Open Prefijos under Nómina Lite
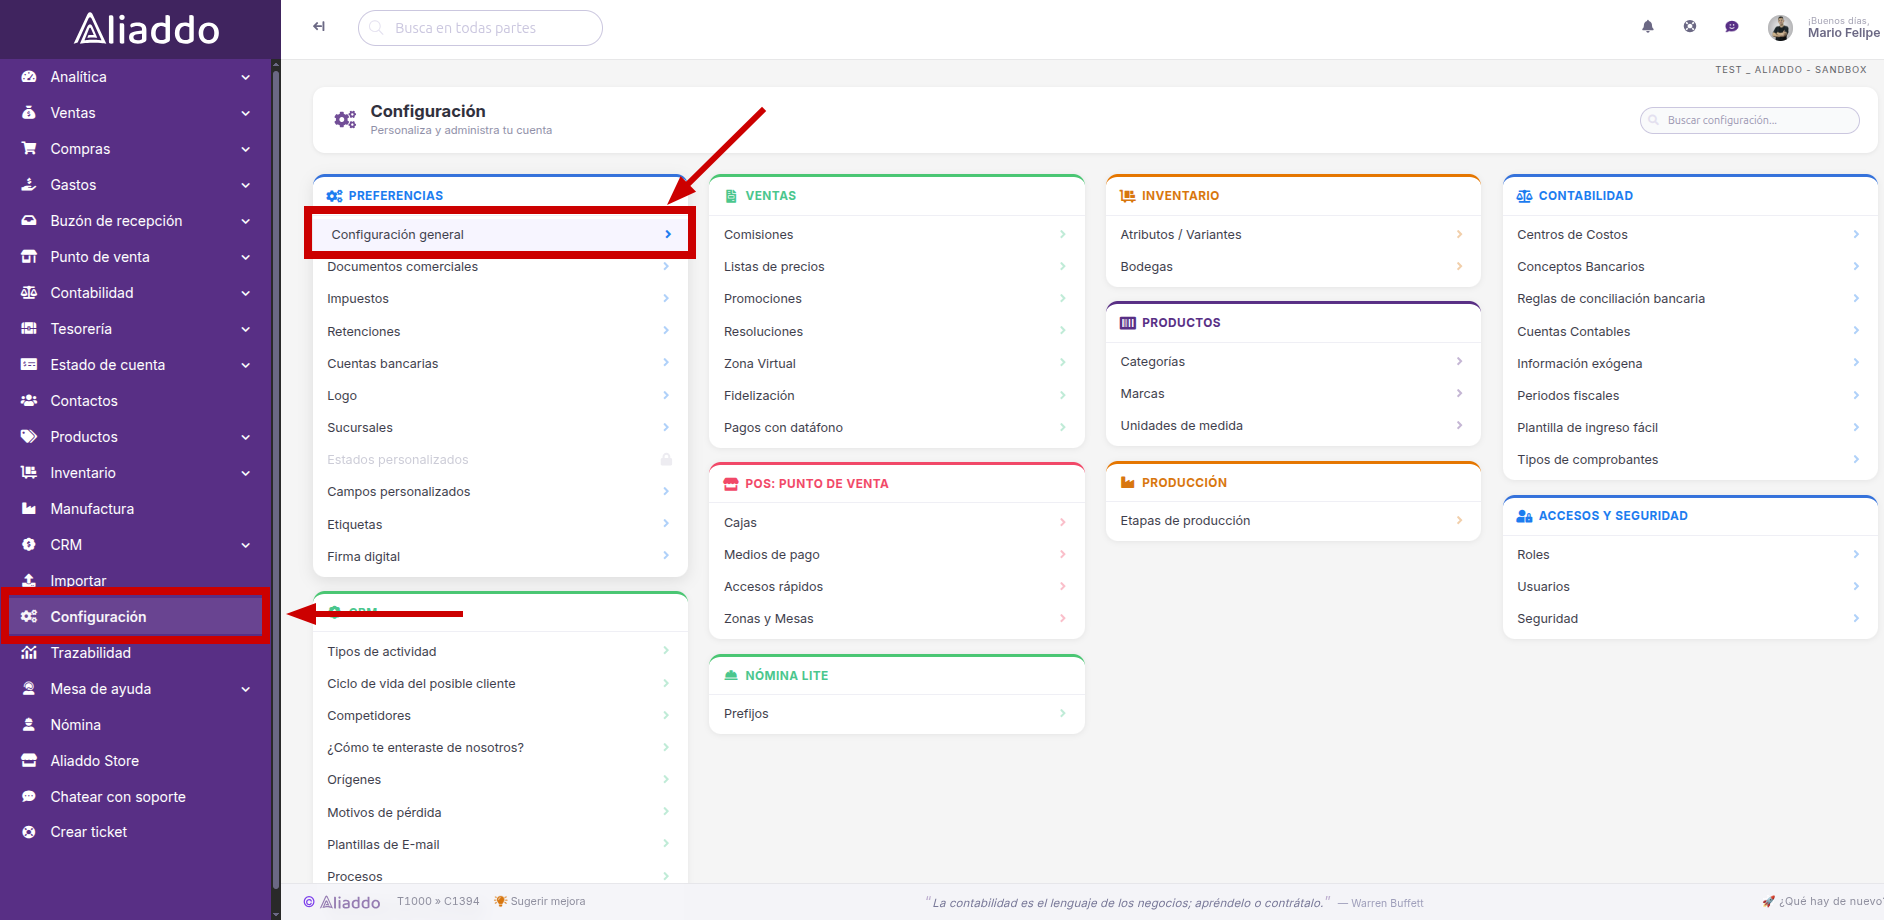The height and width of the screenshot is (920, 1884). point(896,714)
